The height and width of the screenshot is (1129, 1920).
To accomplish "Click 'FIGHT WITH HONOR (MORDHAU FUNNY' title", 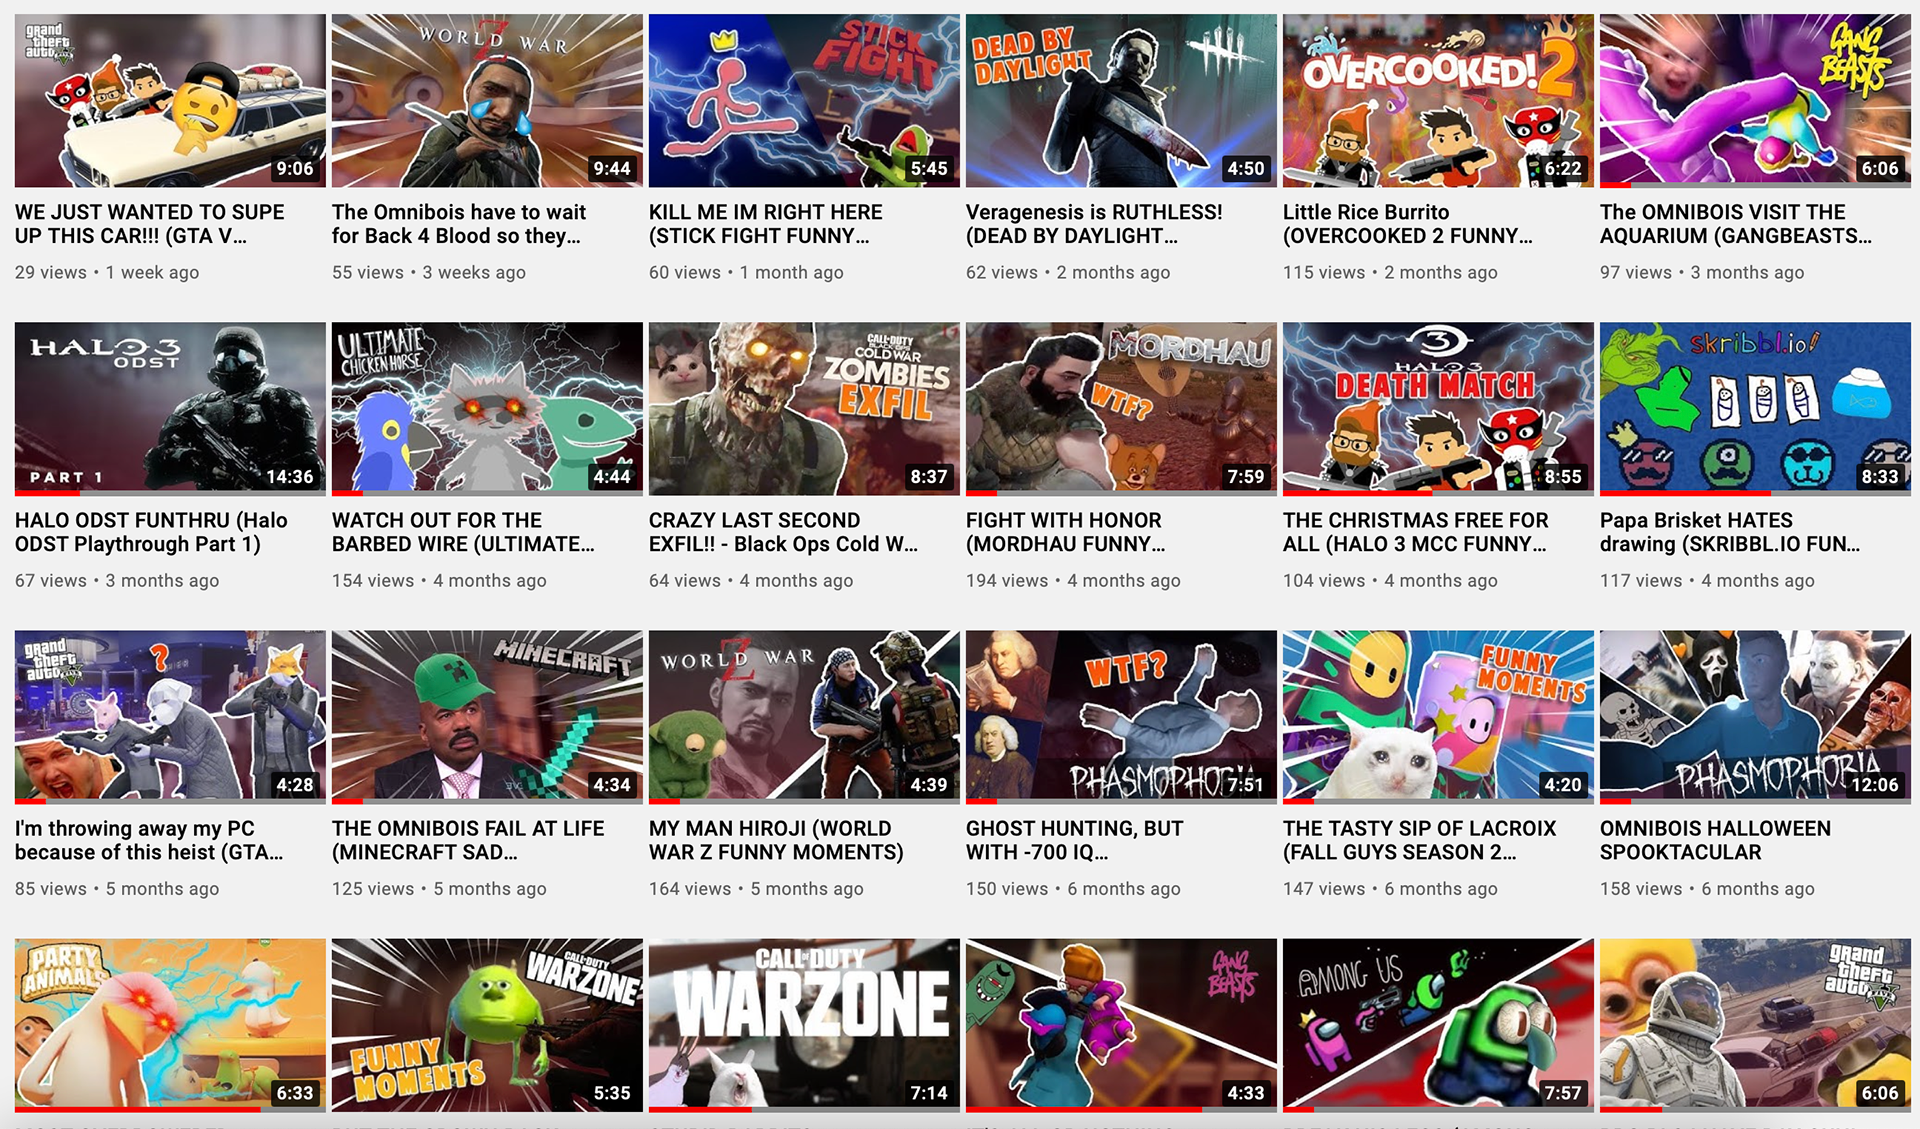I will [1066, 532].
